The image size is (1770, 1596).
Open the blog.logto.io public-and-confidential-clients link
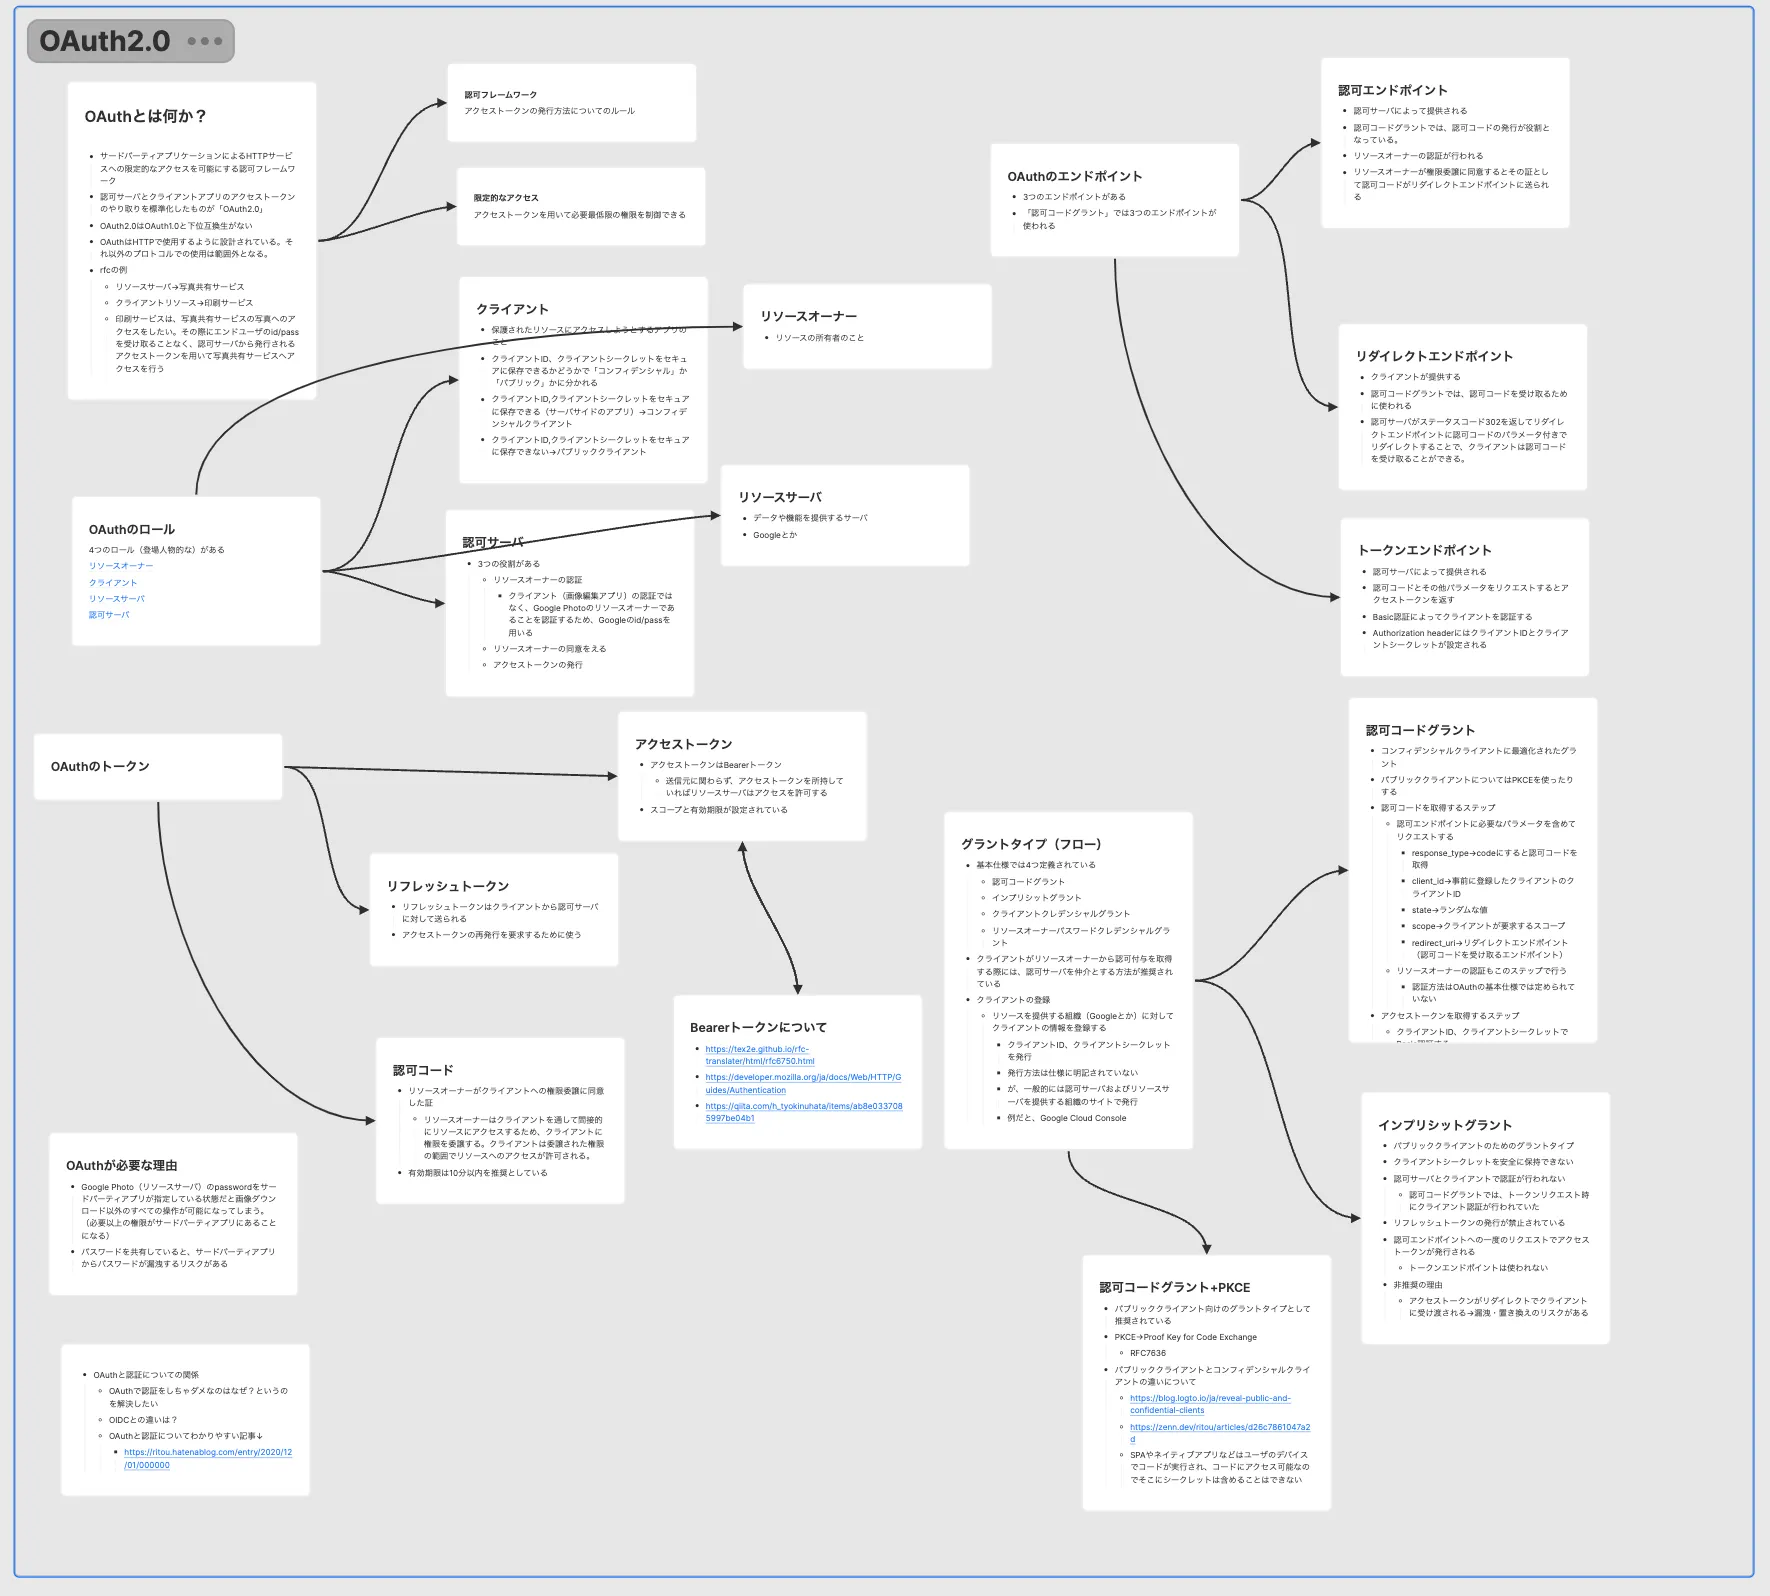pos(1210,1404)
